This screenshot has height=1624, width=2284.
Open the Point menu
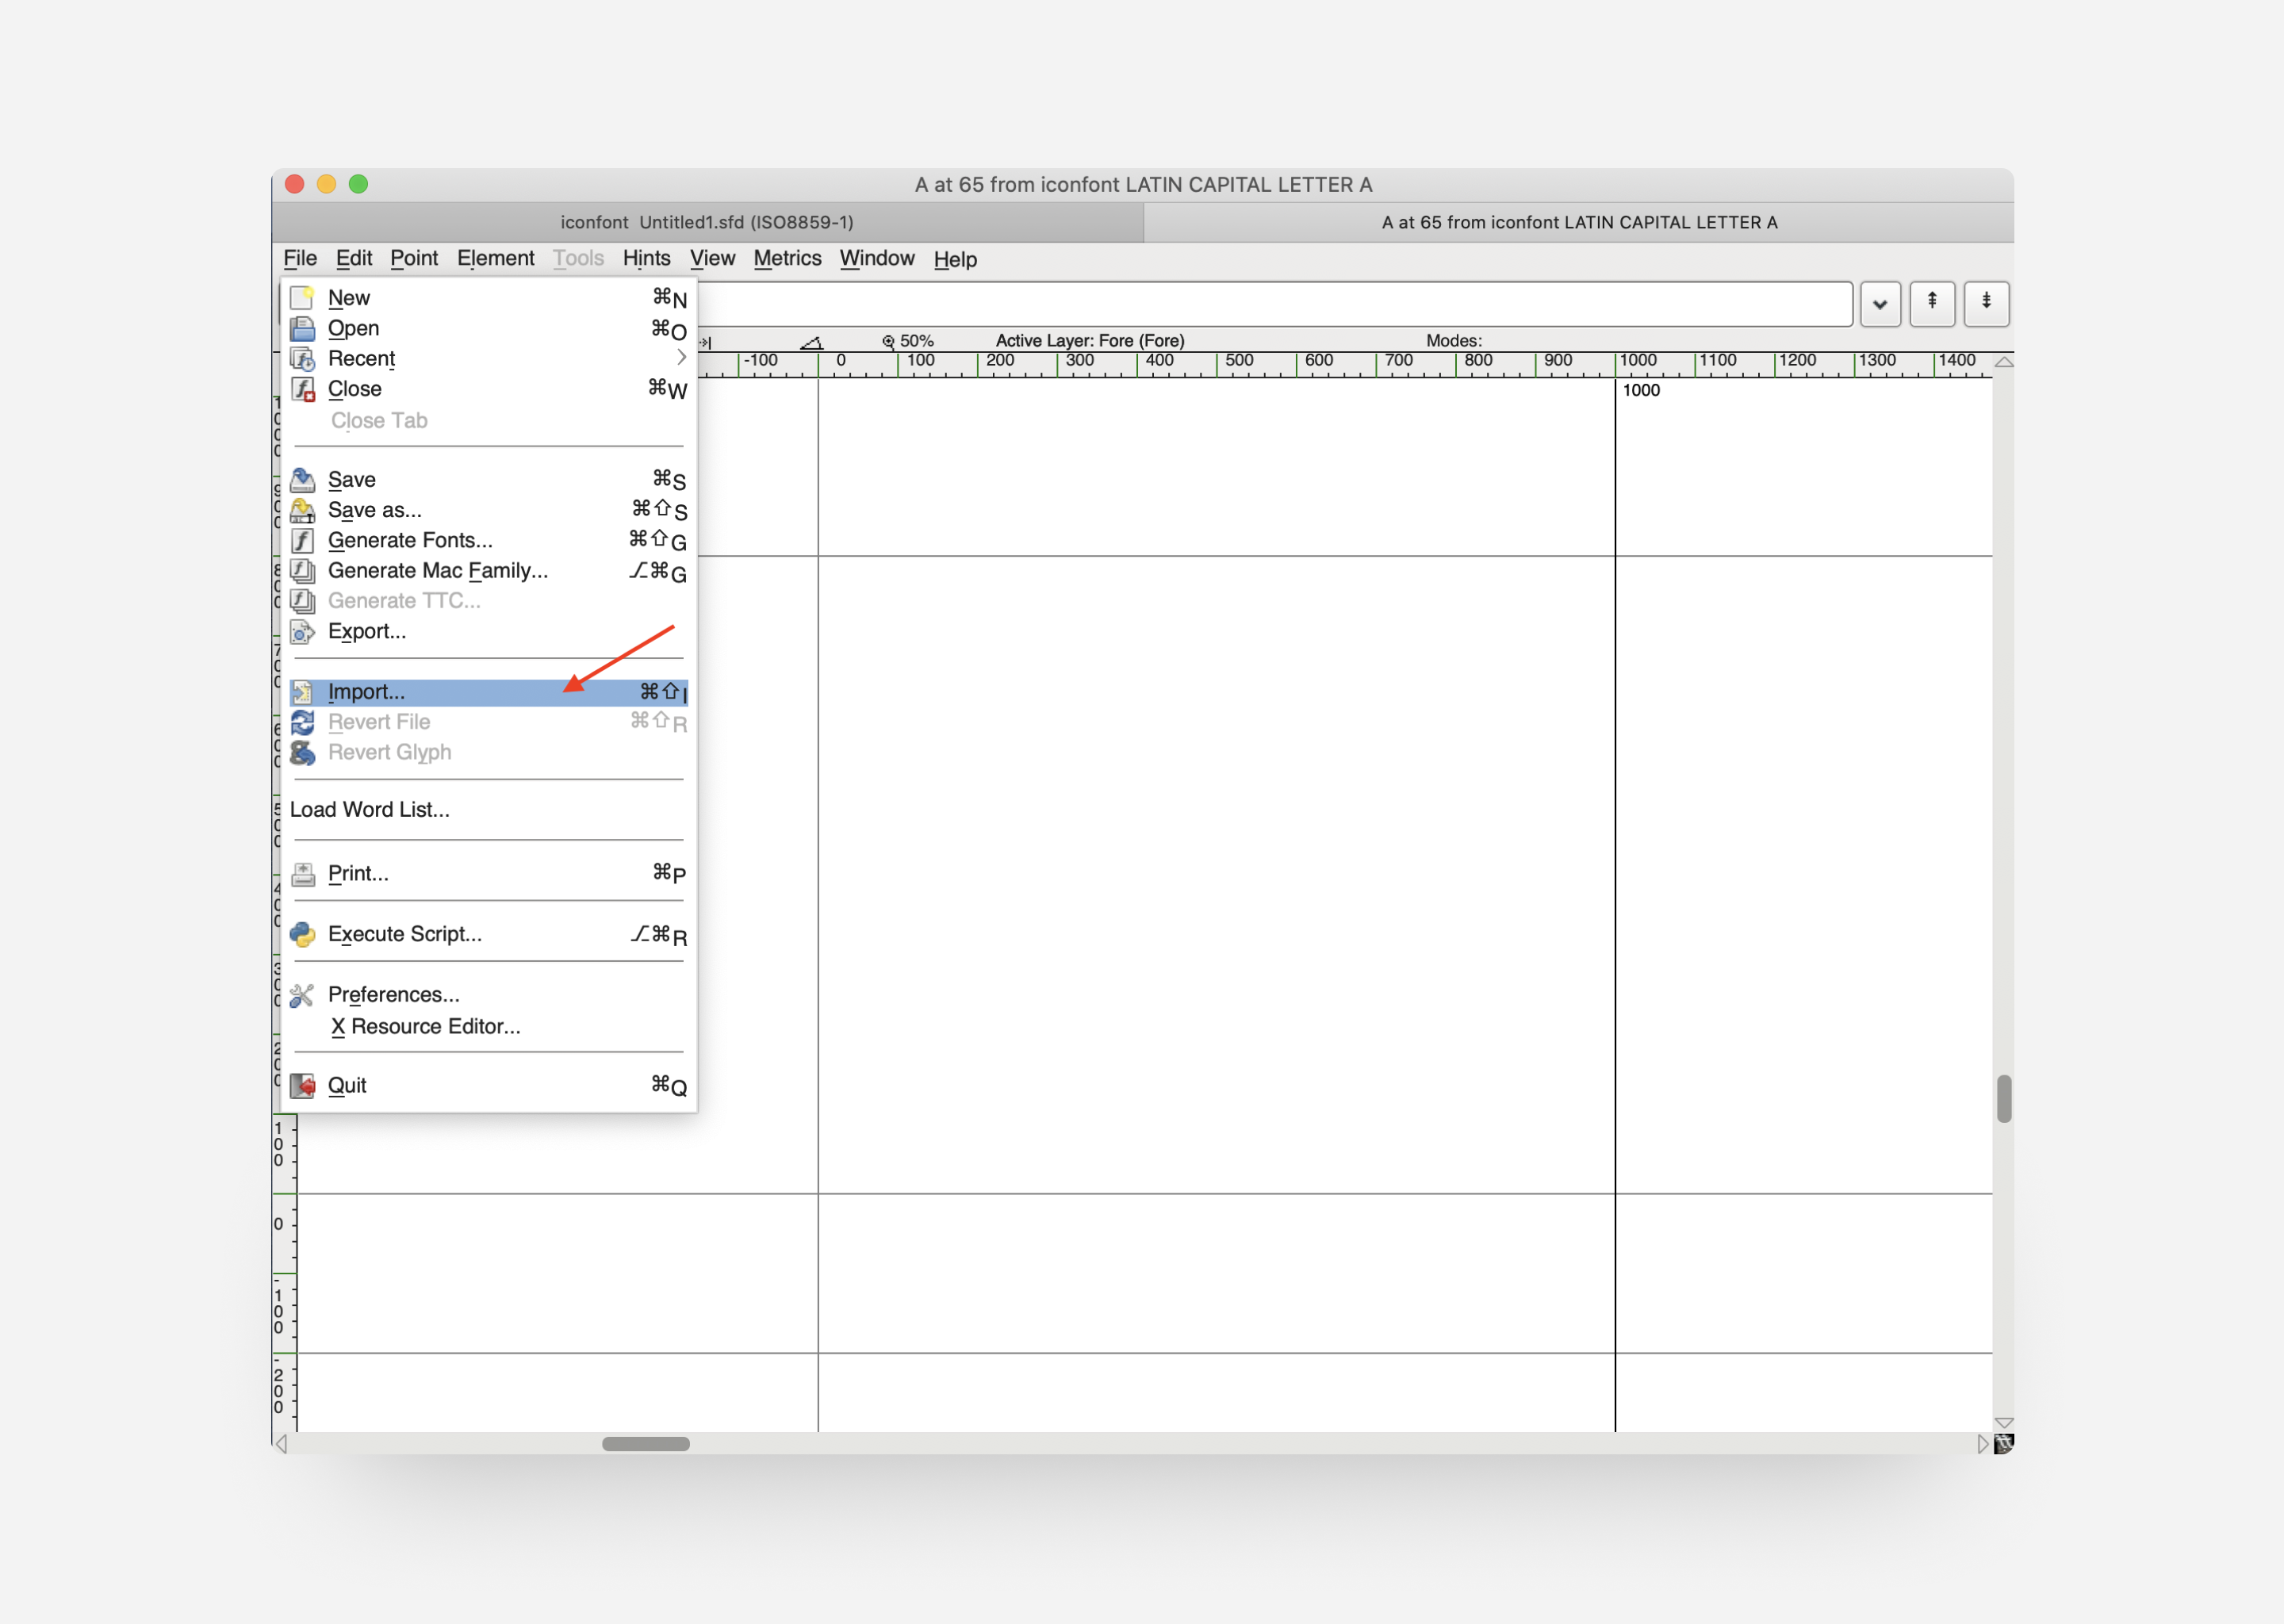(x=414, y=259)
